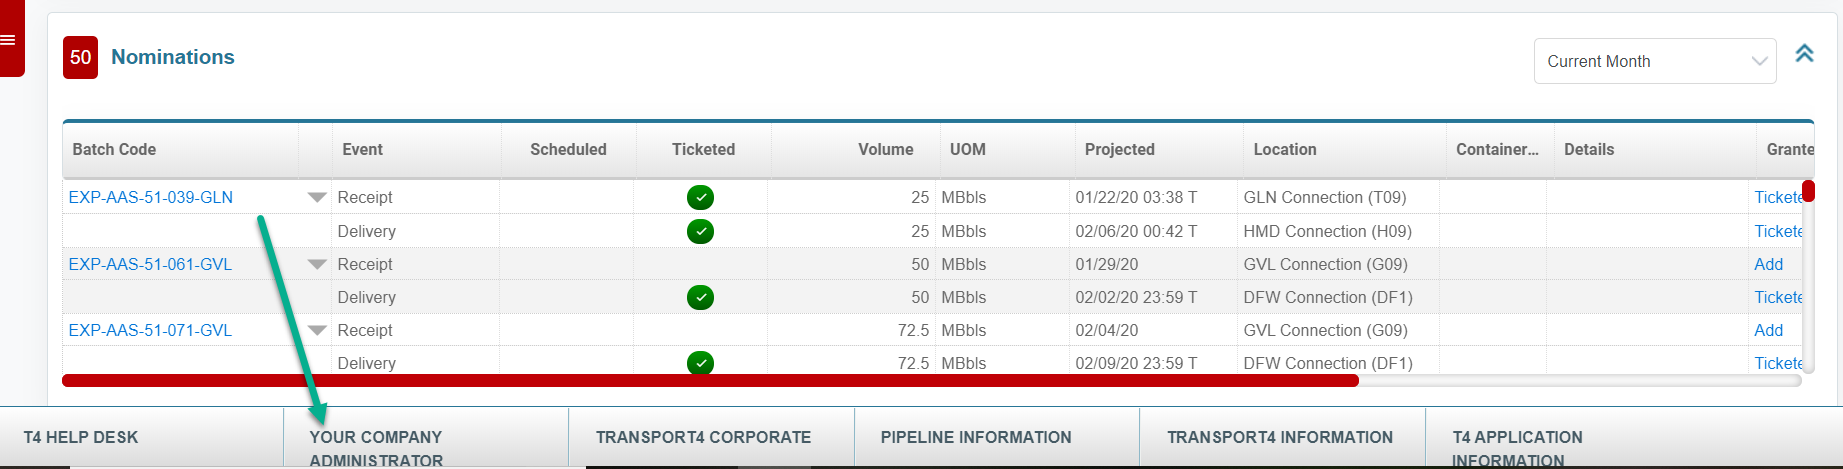1843x469 pixels.
Task: Click the ticketed checkmark for HMD Connection delivery
Action: coord(700,232)
